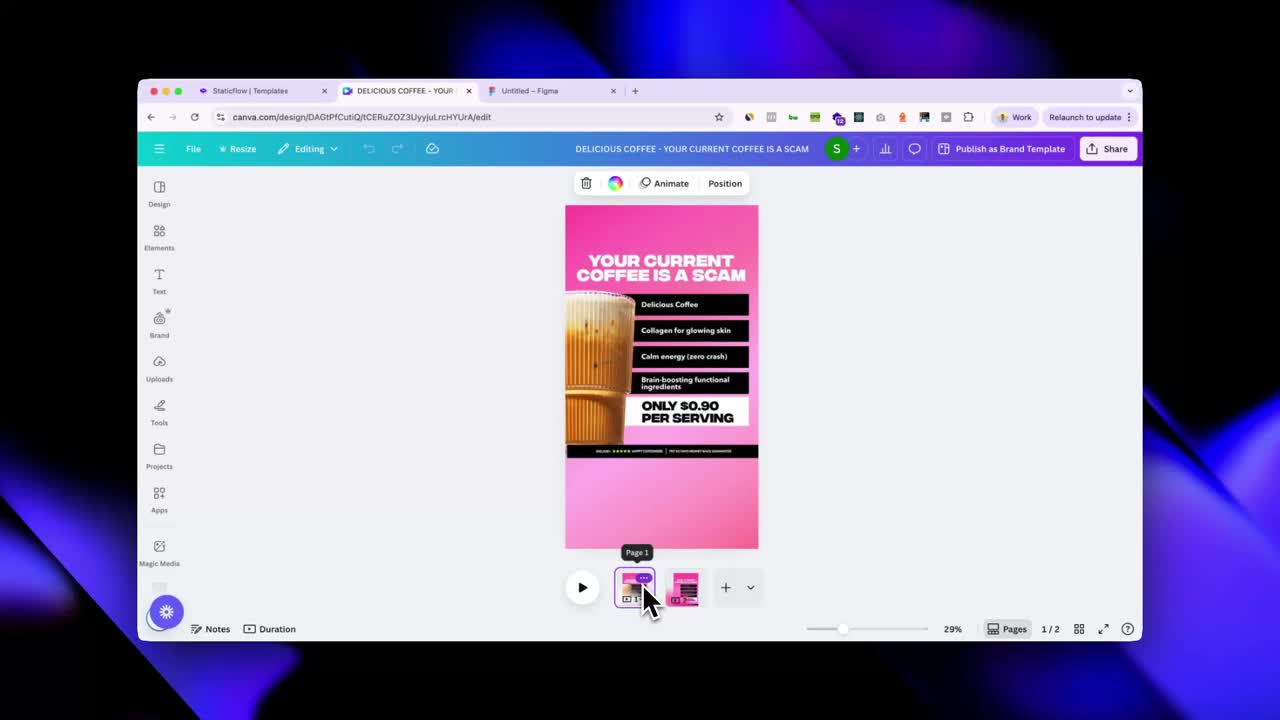Open the Duration settings
This screenshot has width=1280, height=720.
pos(270,629)
